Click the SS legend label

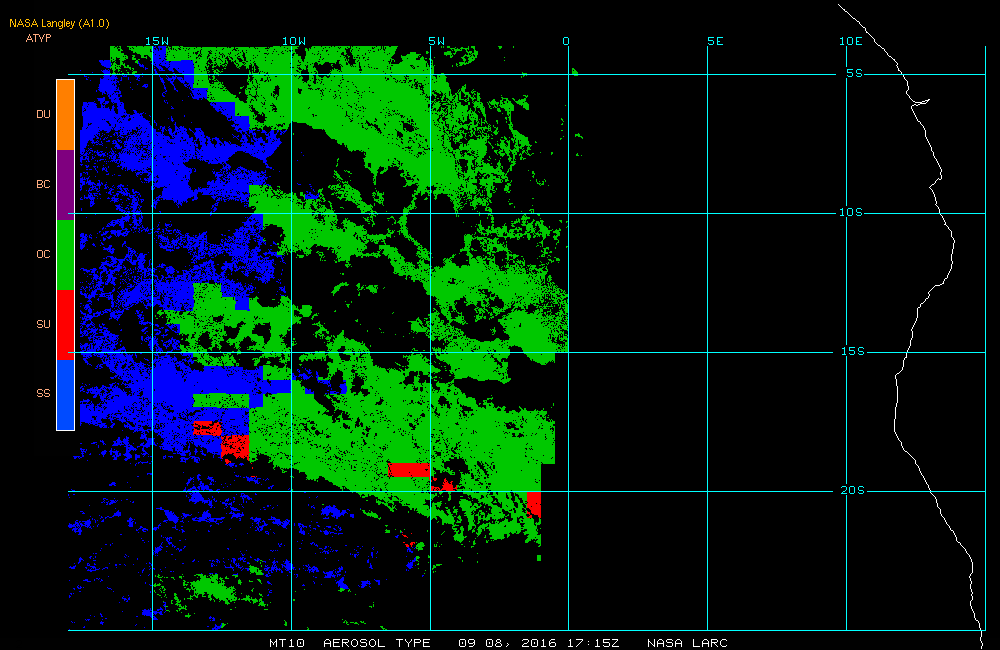[43, 393]
